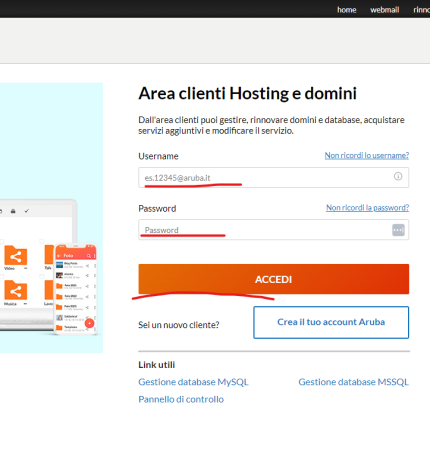
Task: Click the Area clienti Hosting e domini heading
Action: pos(248,93)
